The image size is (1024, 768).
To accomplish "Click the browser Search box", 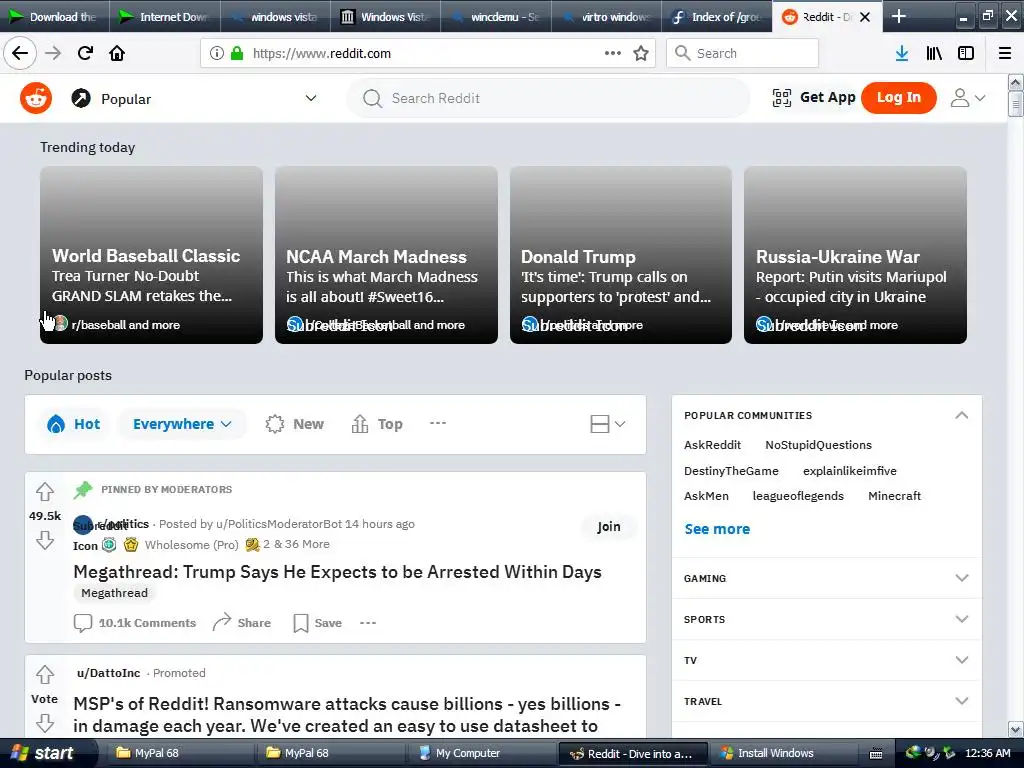I will (x=743, y=53).
